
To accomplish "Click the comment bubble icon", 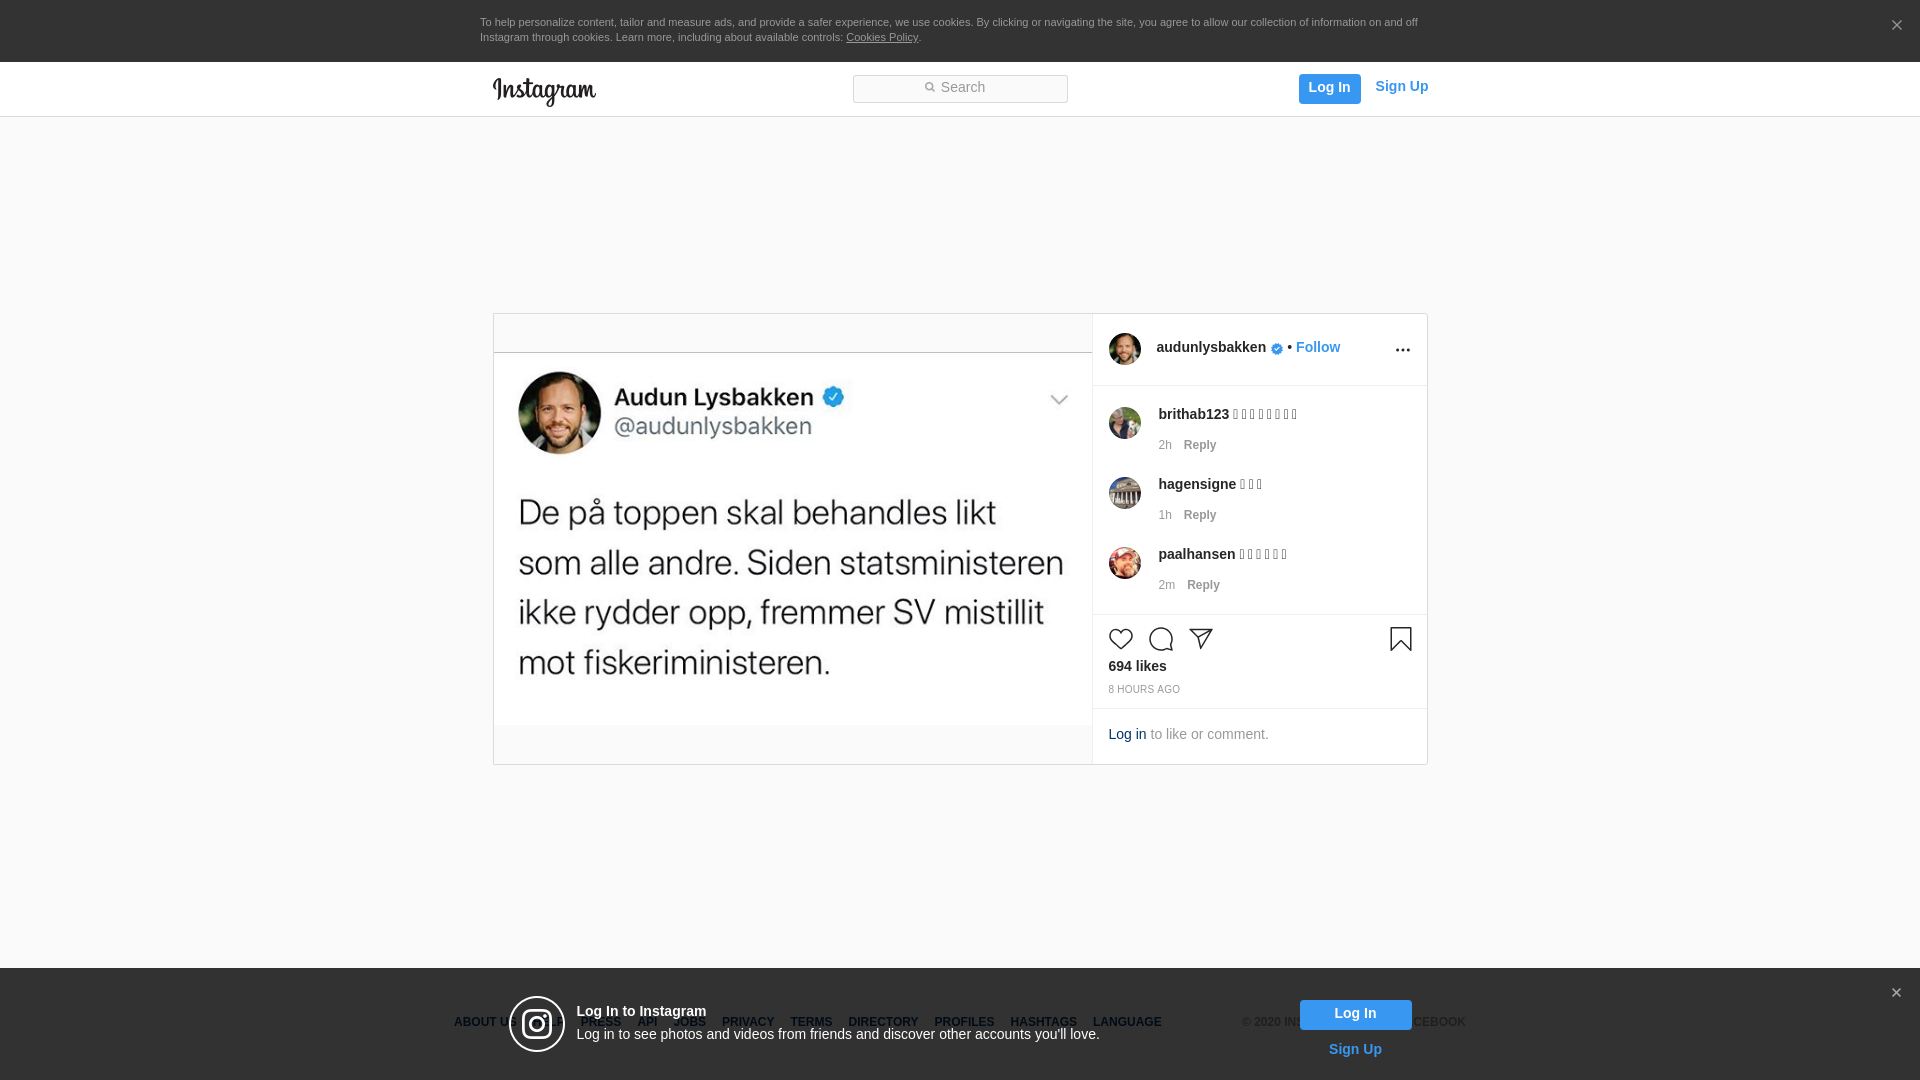I will point(1161,639).
